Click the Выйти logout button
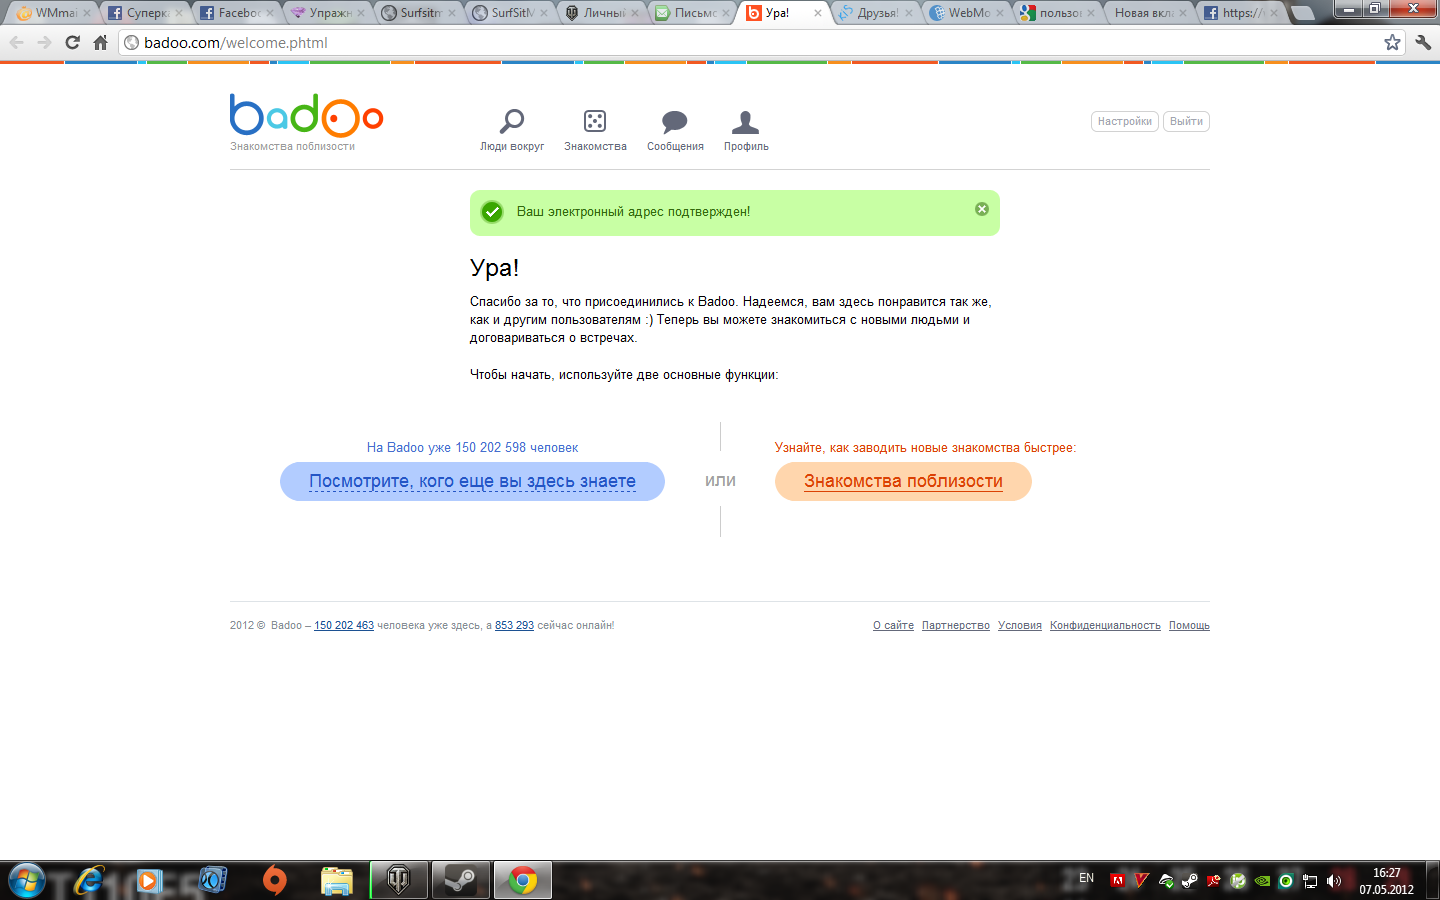This screenshot has height=900, width=1440. tap(1186, 121)
